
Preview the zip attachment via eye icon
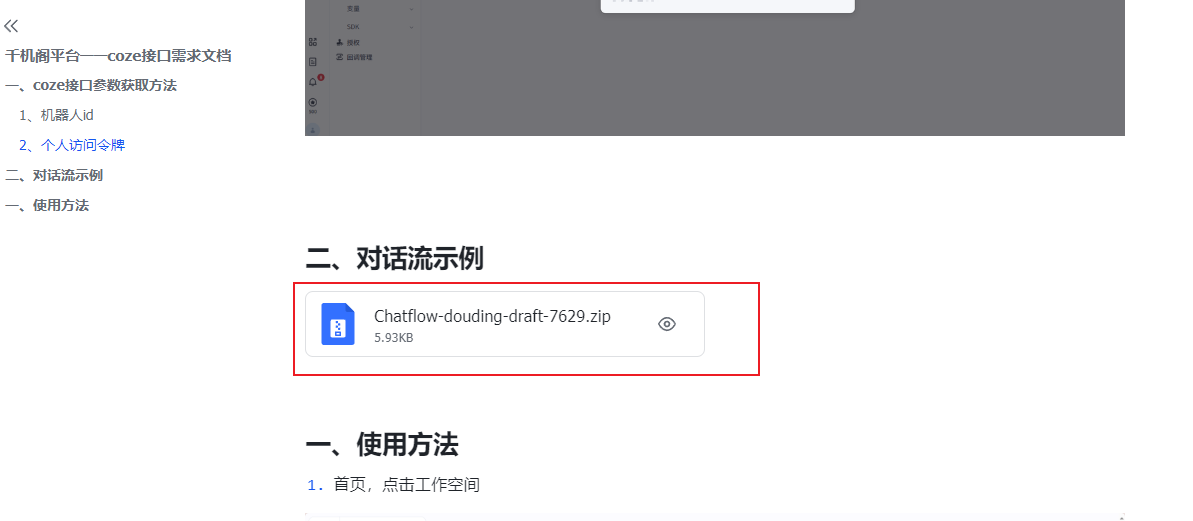(666, 324)
